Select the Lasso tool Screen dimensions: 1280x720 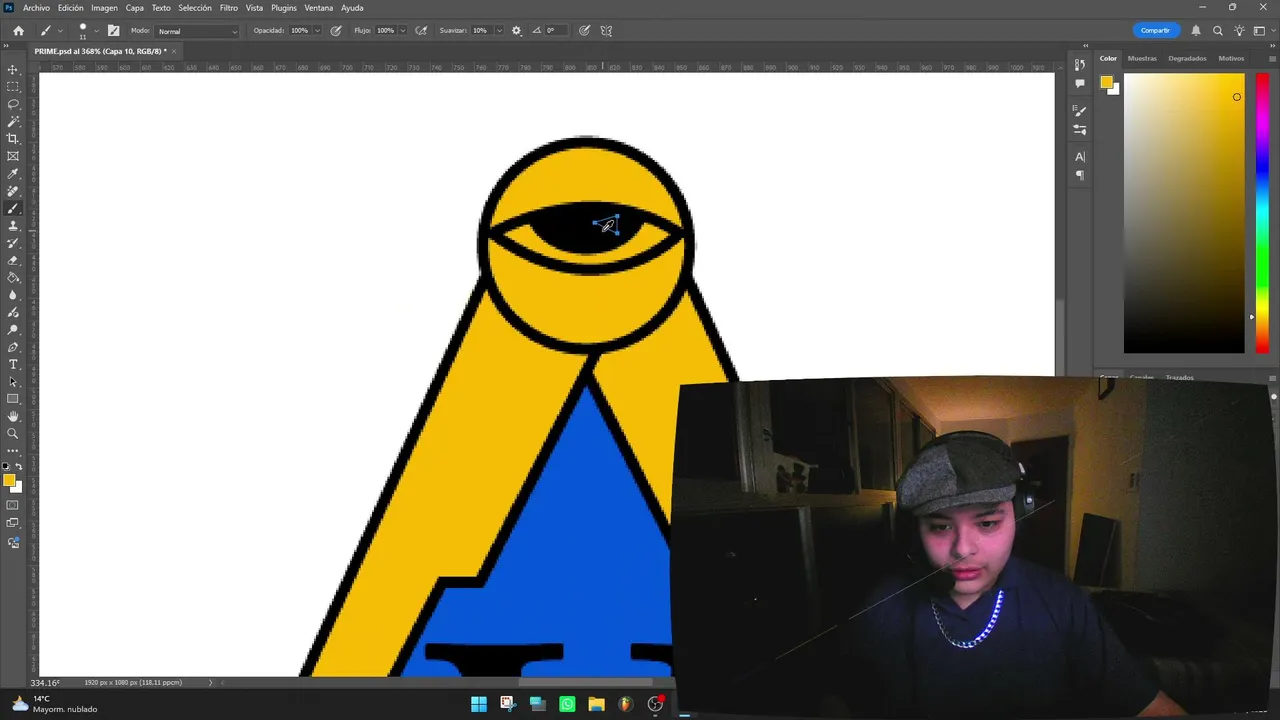(x=13, y=104)
